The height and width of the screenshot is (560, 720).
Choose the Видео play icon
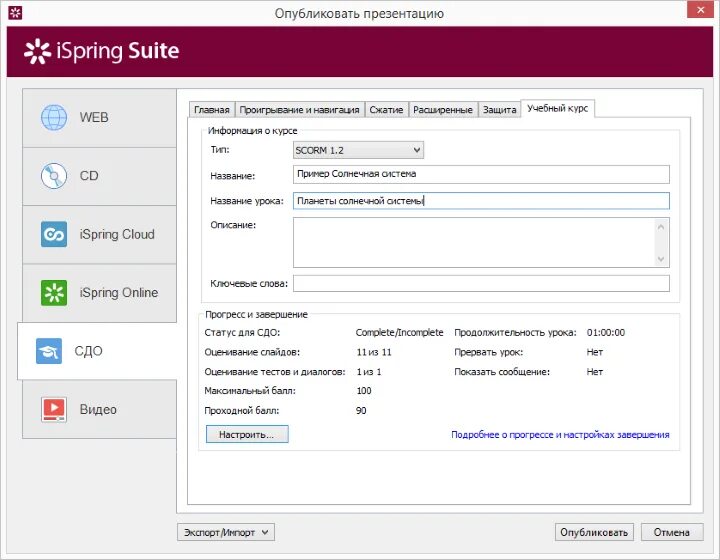[54, 409]
